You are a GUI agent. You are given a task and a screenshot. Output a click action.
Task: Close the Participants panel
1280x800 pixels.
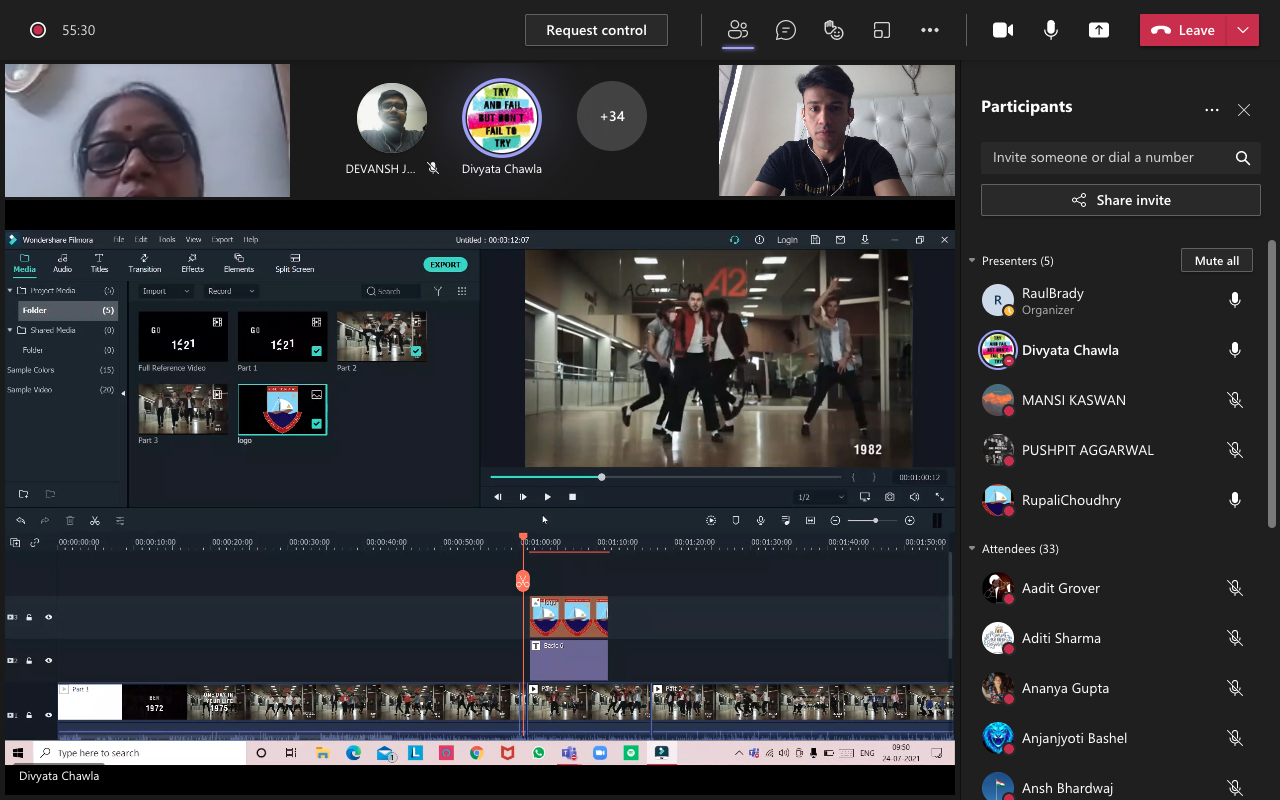[x=1244, y=110]
